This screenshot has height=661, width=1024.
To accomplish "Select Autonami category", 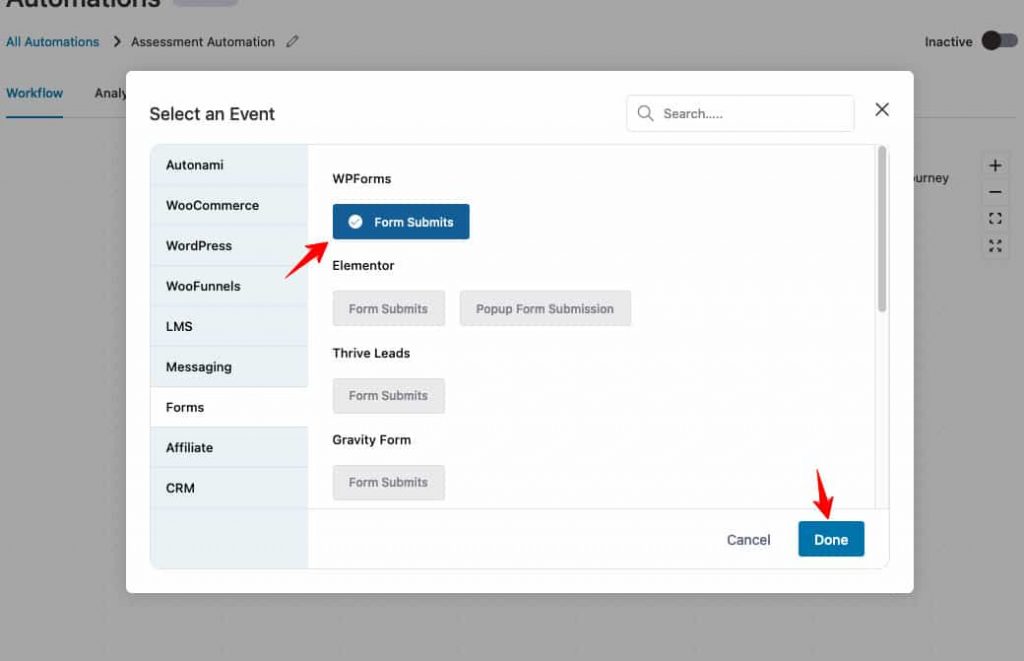I will [x=229, y=165].
